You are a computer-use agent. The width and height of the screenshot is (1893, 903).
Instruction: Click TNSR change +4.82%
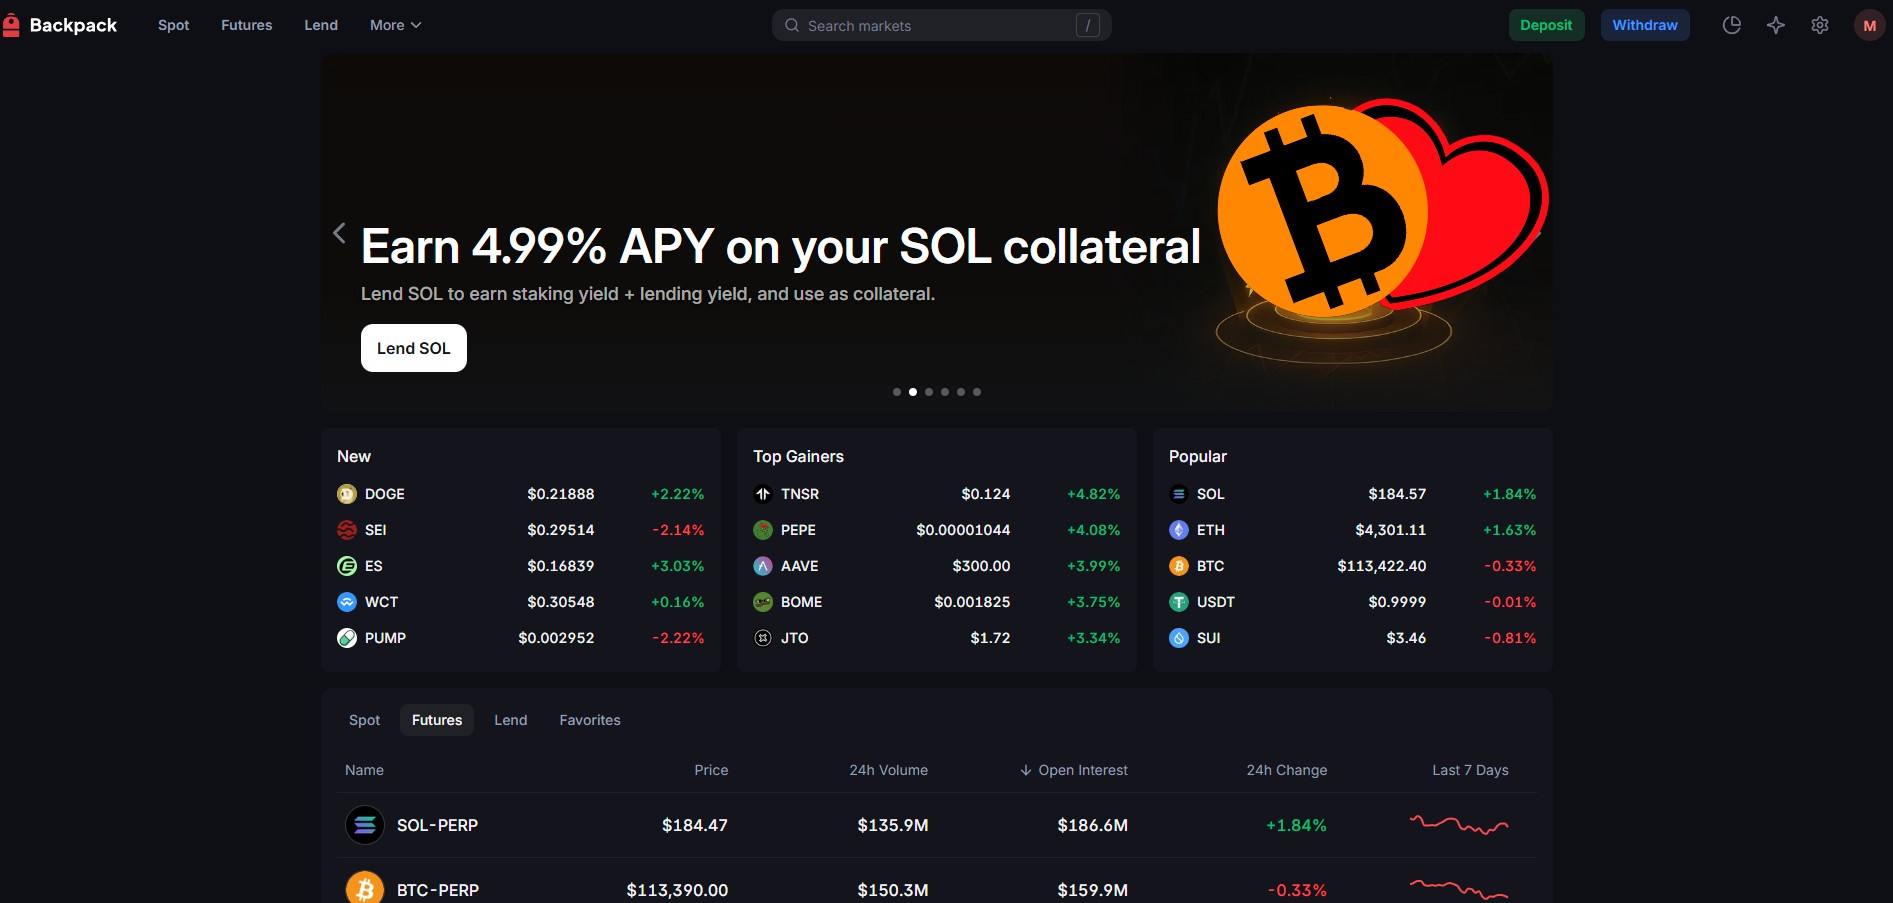1094,494
